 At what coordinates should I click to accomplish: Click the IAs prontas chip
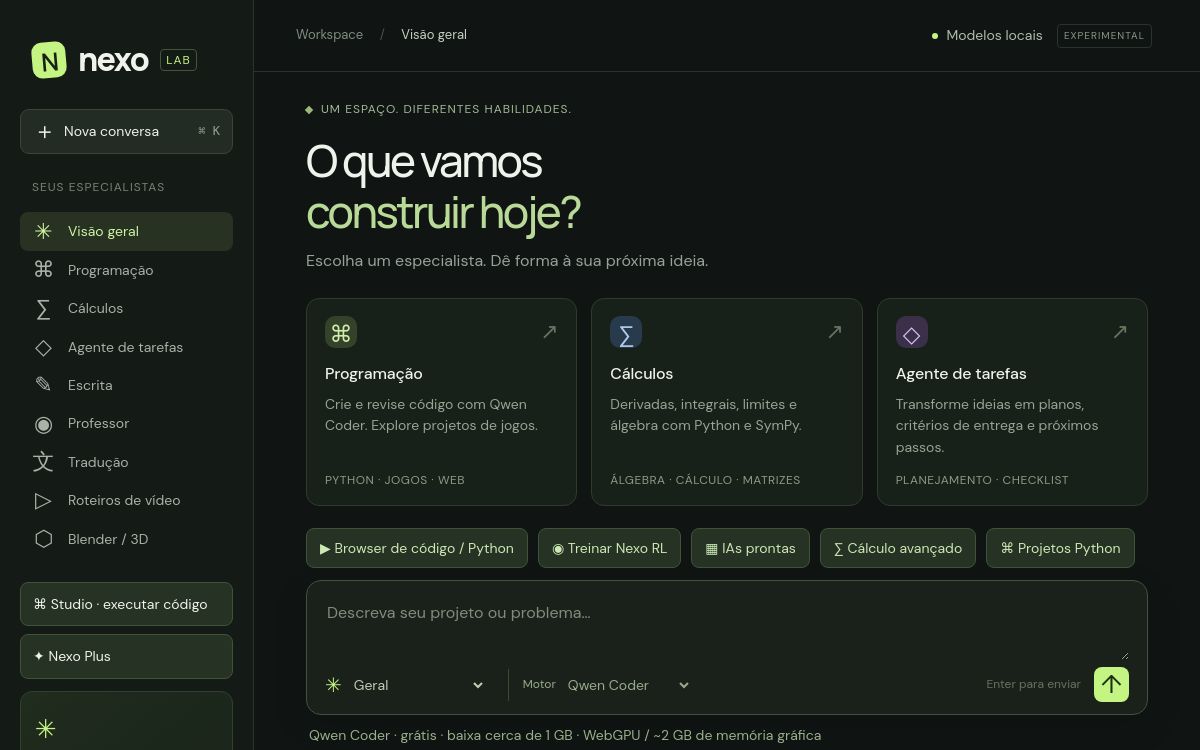click(x=750, y=548)
